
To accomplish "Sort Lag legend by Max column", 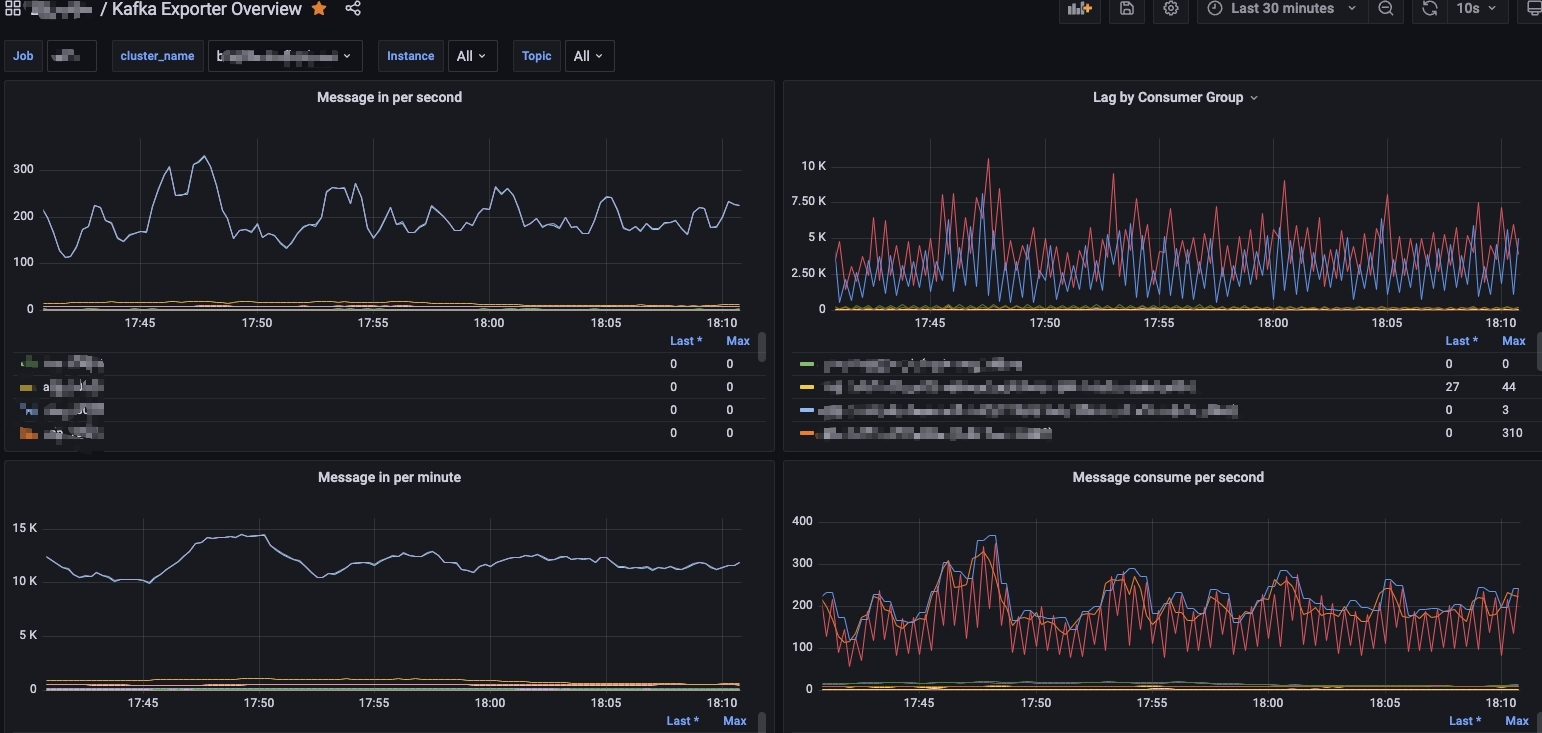I will [x=1514, y=341].
